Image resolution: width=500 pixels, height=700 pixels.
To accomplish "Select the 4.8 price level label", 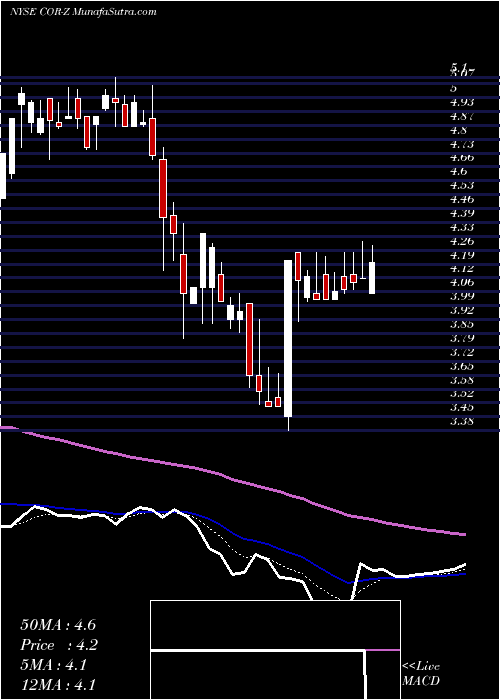I will (x=459, y=130).
